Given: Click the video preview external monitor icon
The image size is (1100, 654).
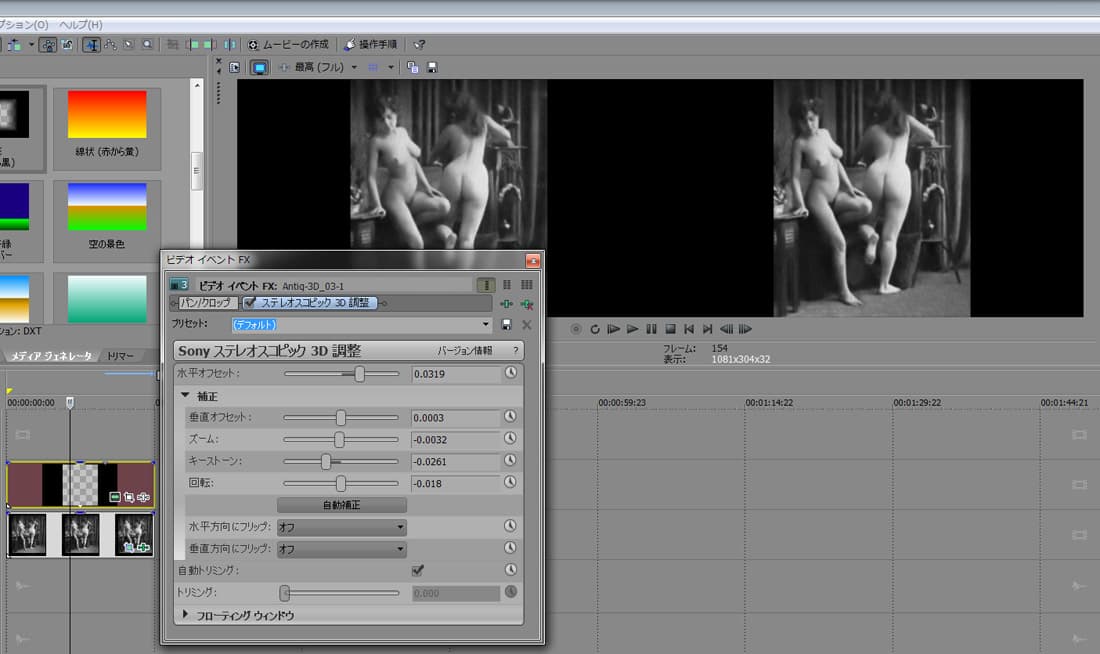Looking at the screenshot, I should (x=259, y=68).
